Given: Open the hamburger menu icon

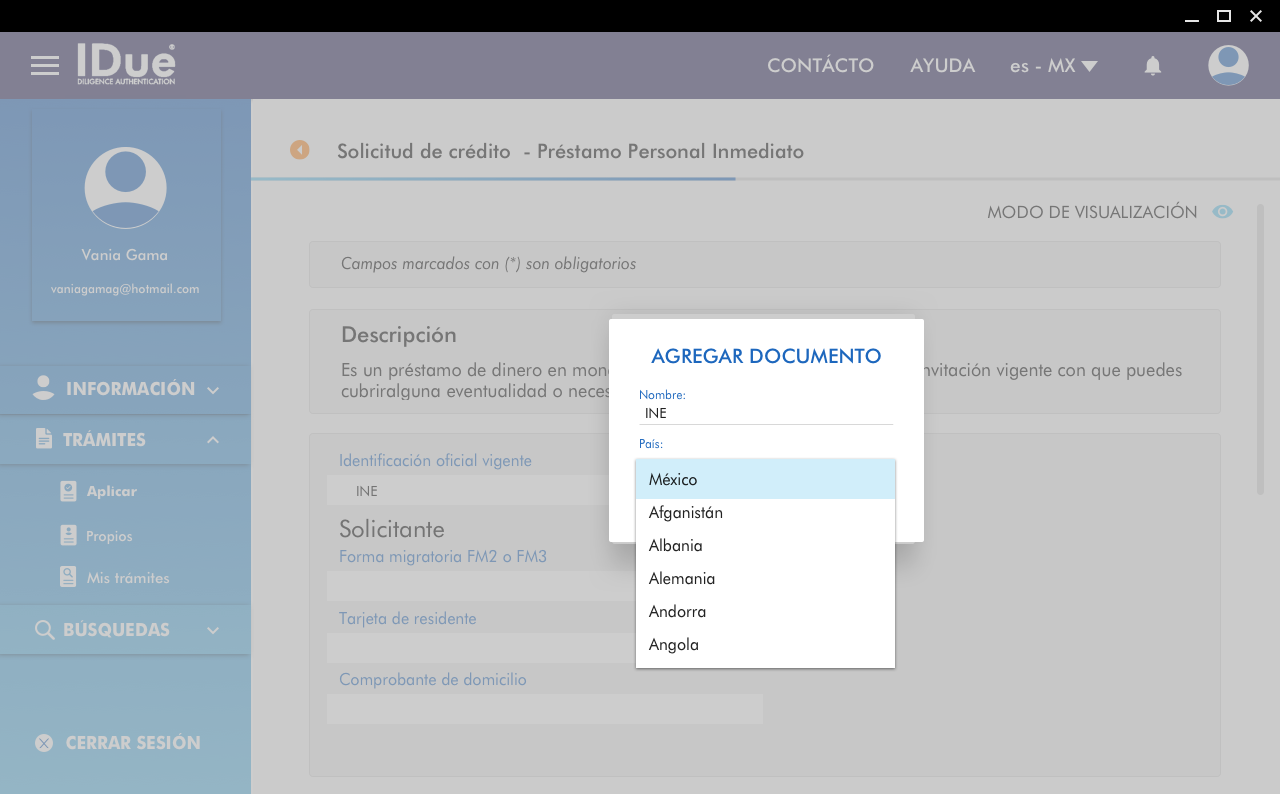Looking at the screenshot, I should [x=45, y=66].
